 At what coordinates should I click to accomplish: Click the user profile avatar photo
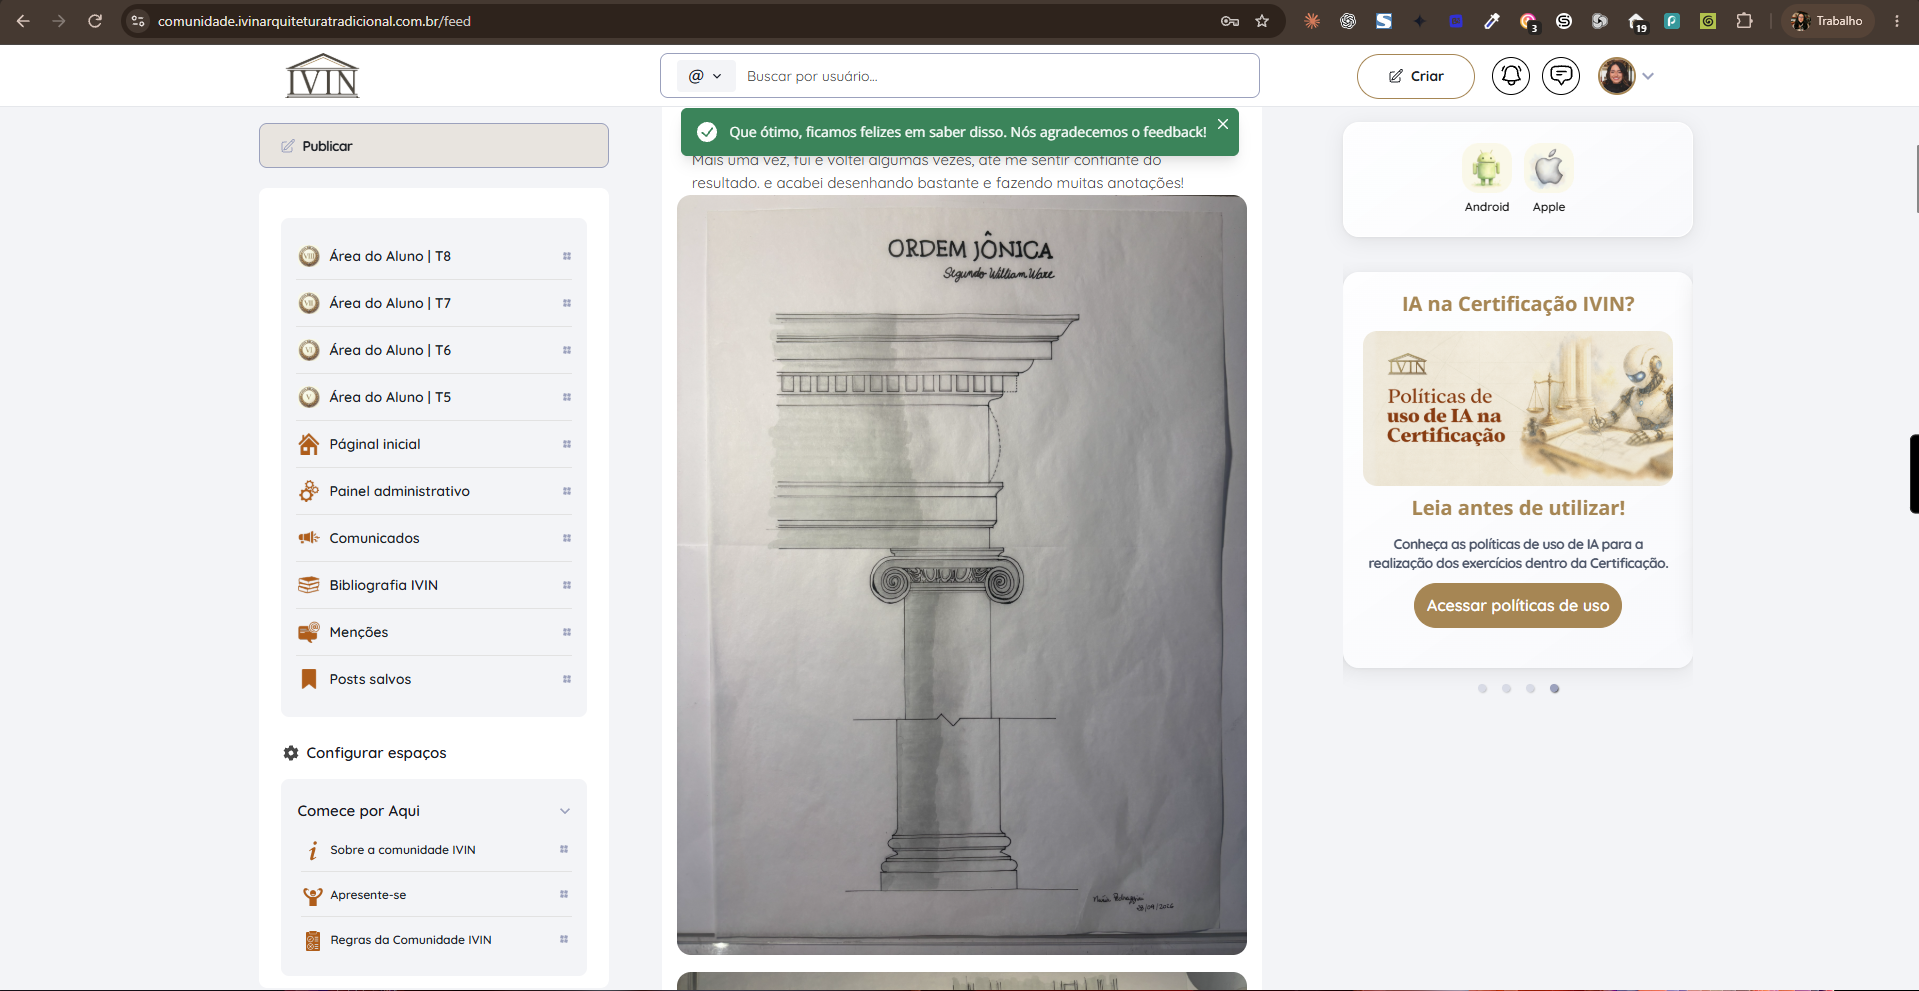(x=1616, y=76)
